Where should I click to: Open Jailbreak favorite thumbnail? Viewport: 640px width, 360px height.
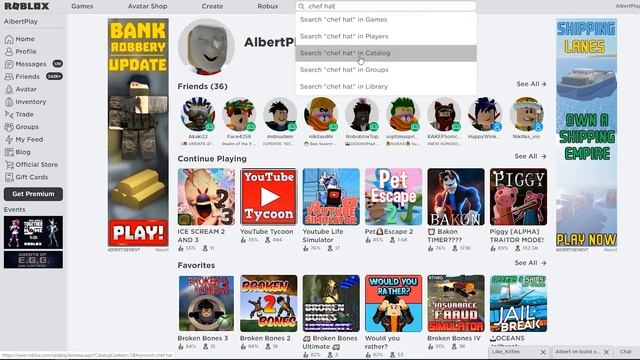pos(518,303)
